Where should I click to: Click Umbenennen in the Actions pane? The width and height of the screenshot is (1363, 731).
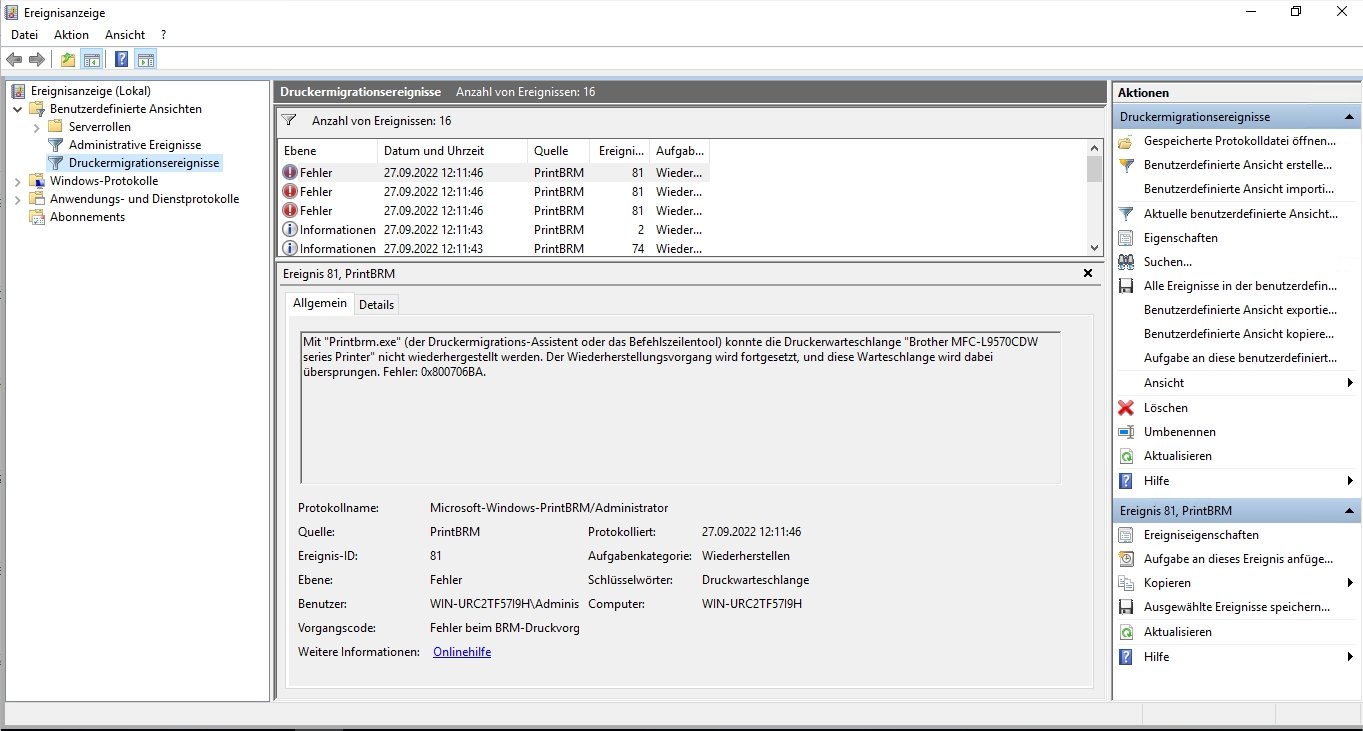[1181, 431]
